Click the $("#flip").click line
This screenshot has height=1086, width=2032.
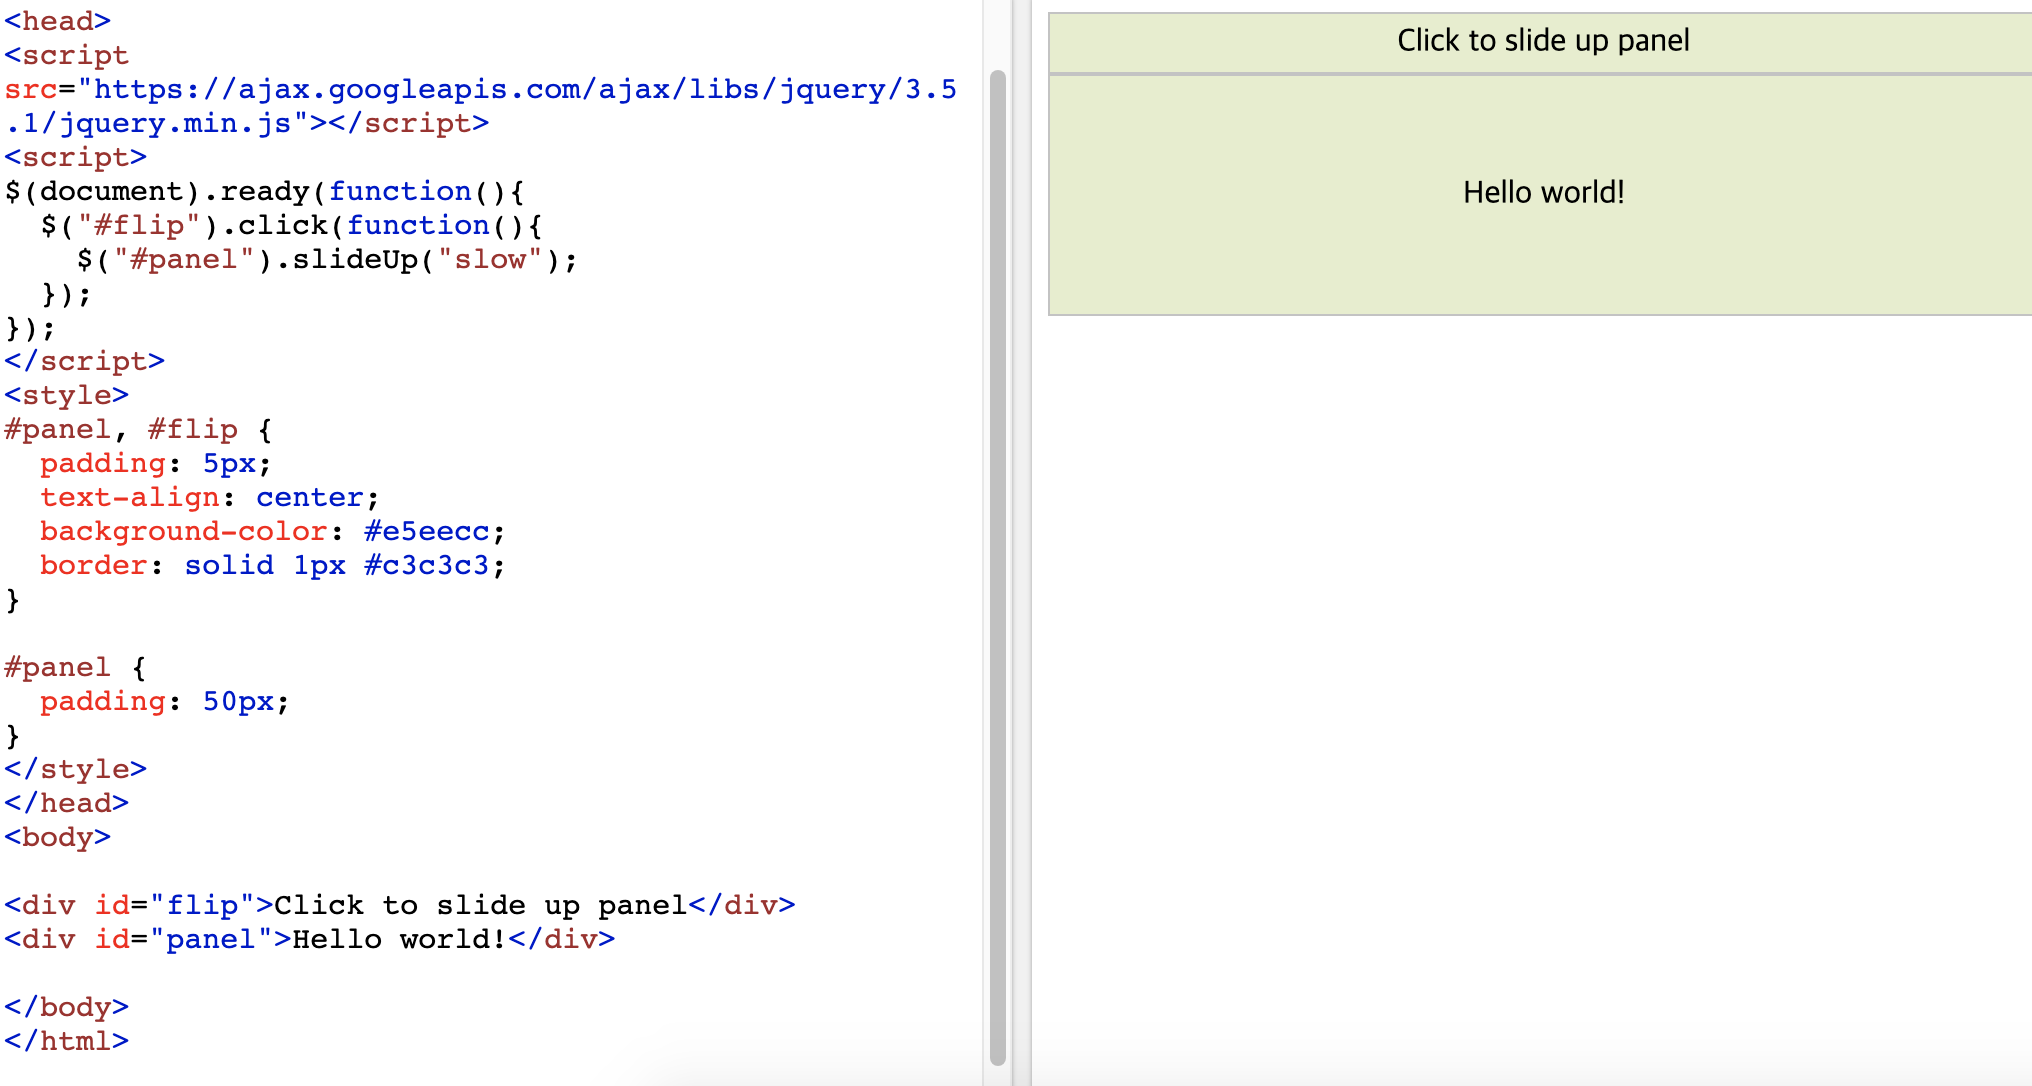290,226
